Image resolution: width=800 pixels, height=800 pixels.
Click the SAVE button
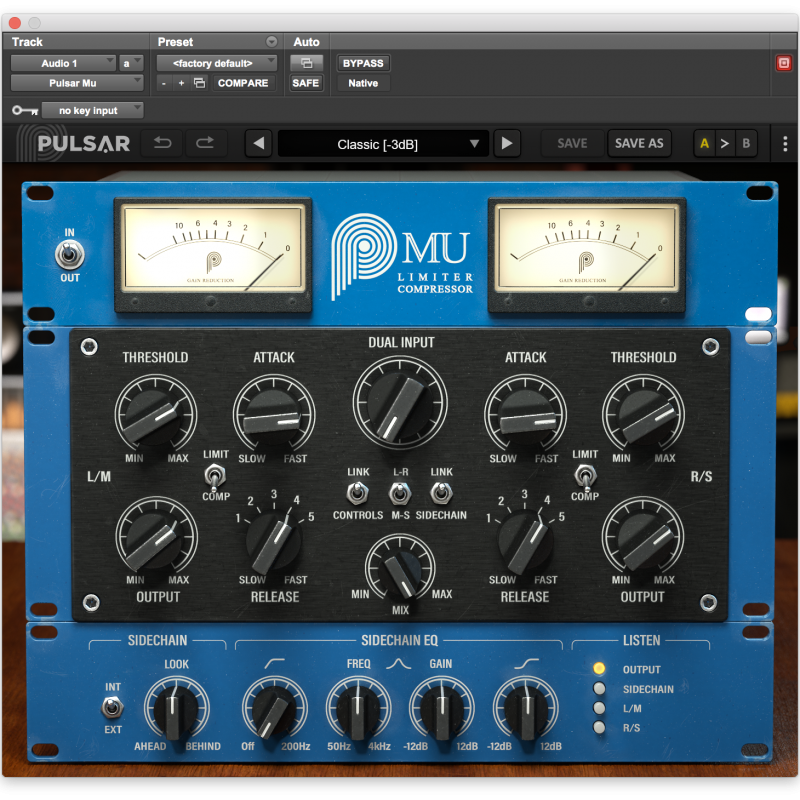572,143
